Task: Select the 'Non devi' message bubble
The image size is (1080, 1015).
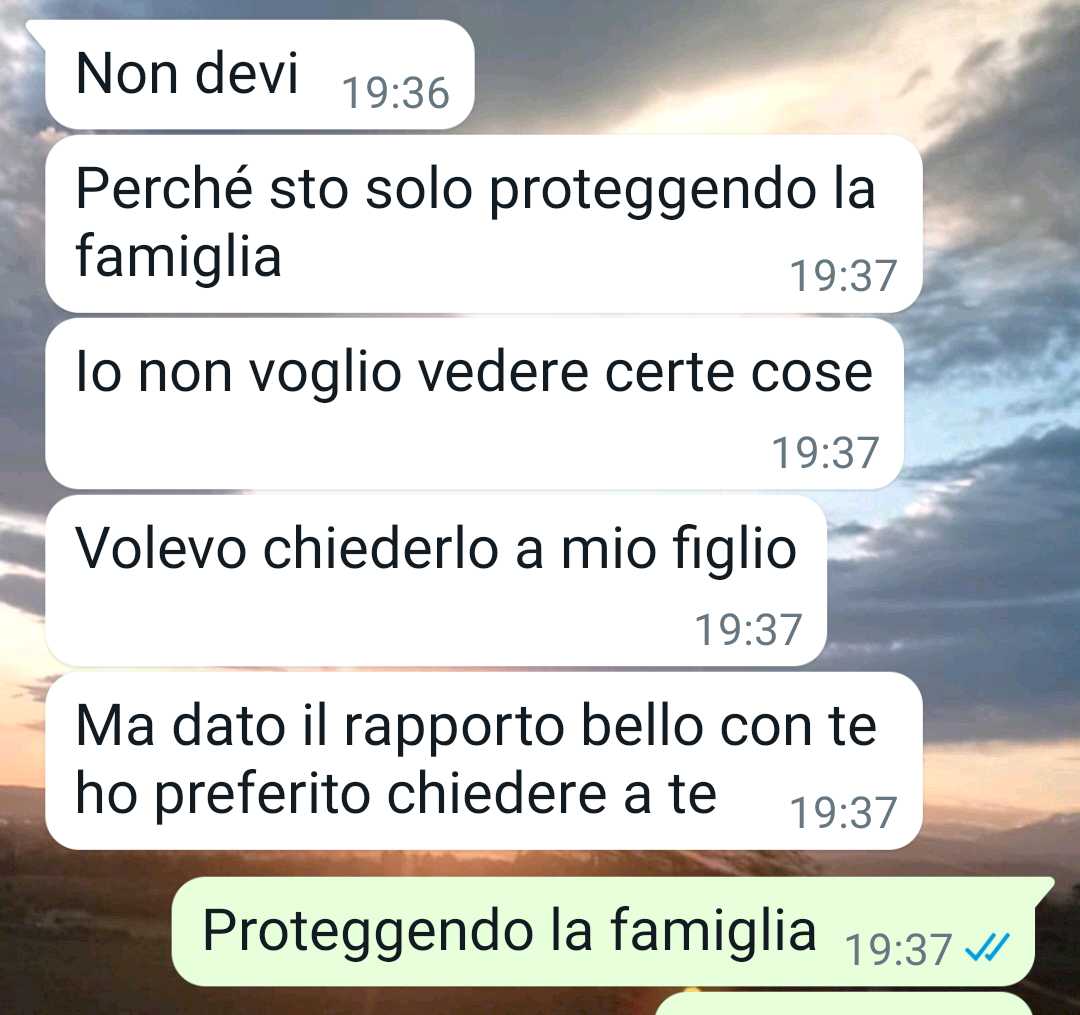Action: click(260, 74)
